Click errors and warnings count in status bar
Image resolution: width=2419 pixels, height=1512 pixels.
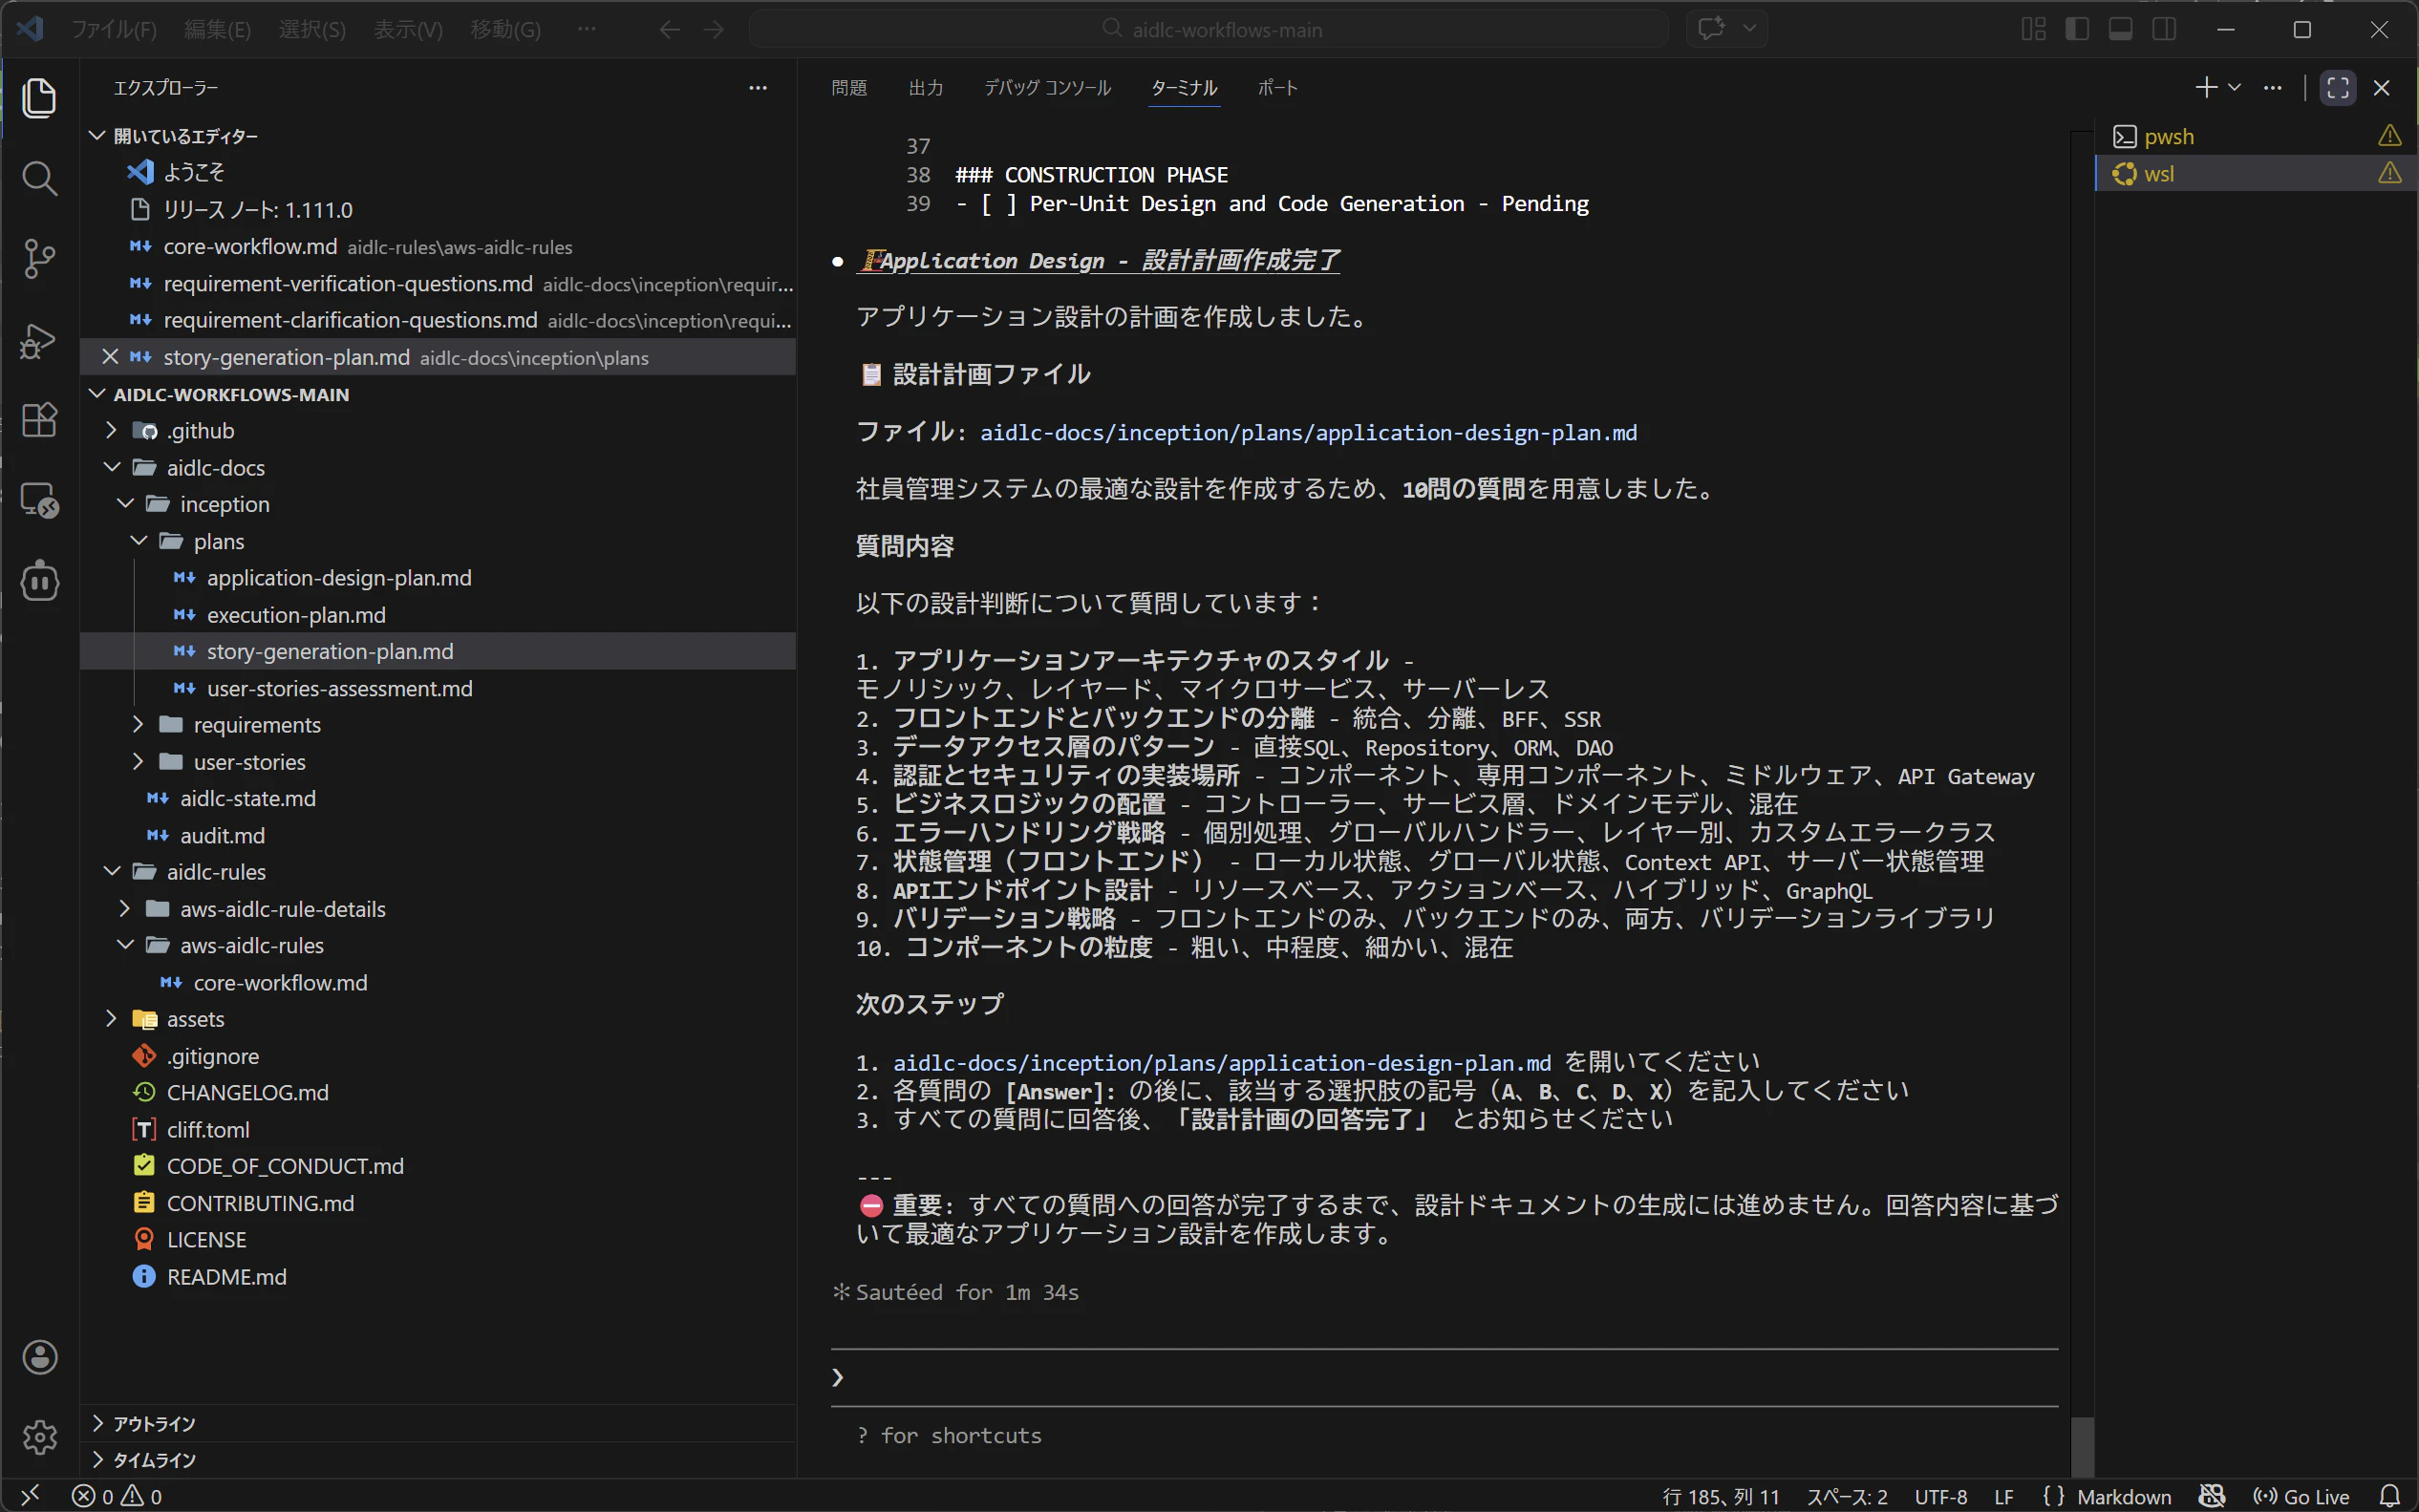(x=117, y=1496)
